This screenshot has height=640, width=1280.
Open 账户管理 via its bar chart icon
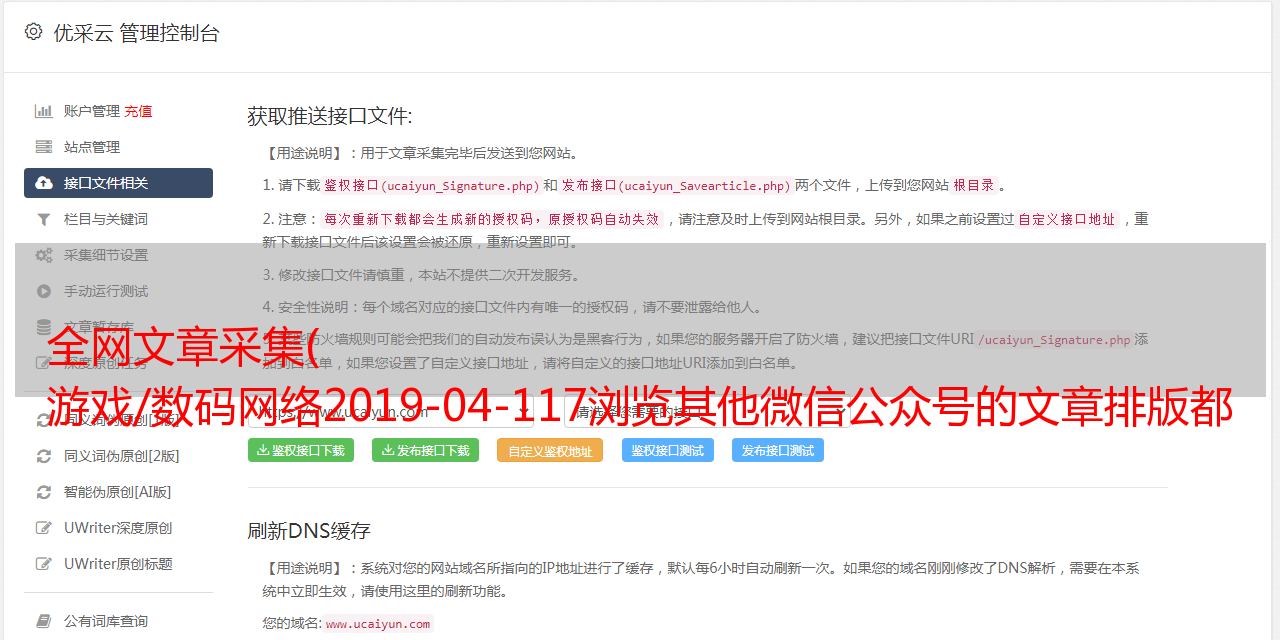[x=44, y=111]
